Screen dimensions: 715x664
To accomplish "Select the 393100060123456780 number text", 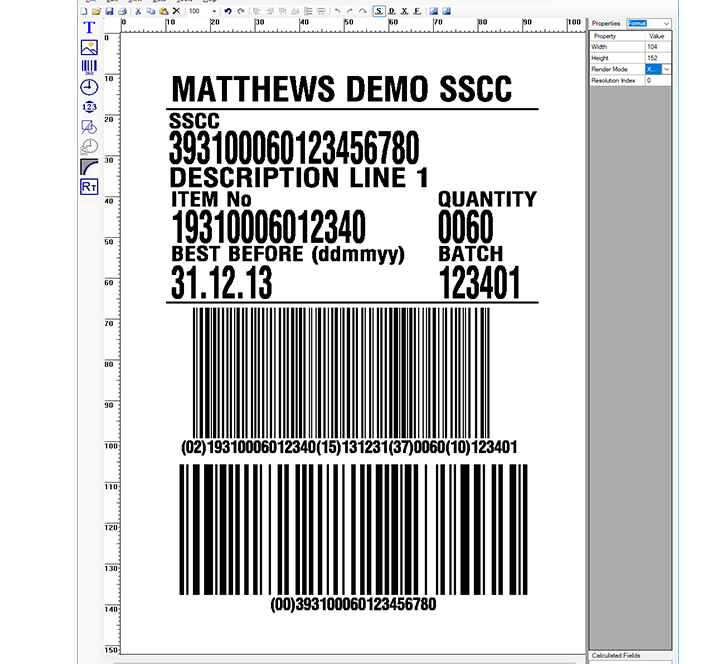I will (x=294, y=148).
